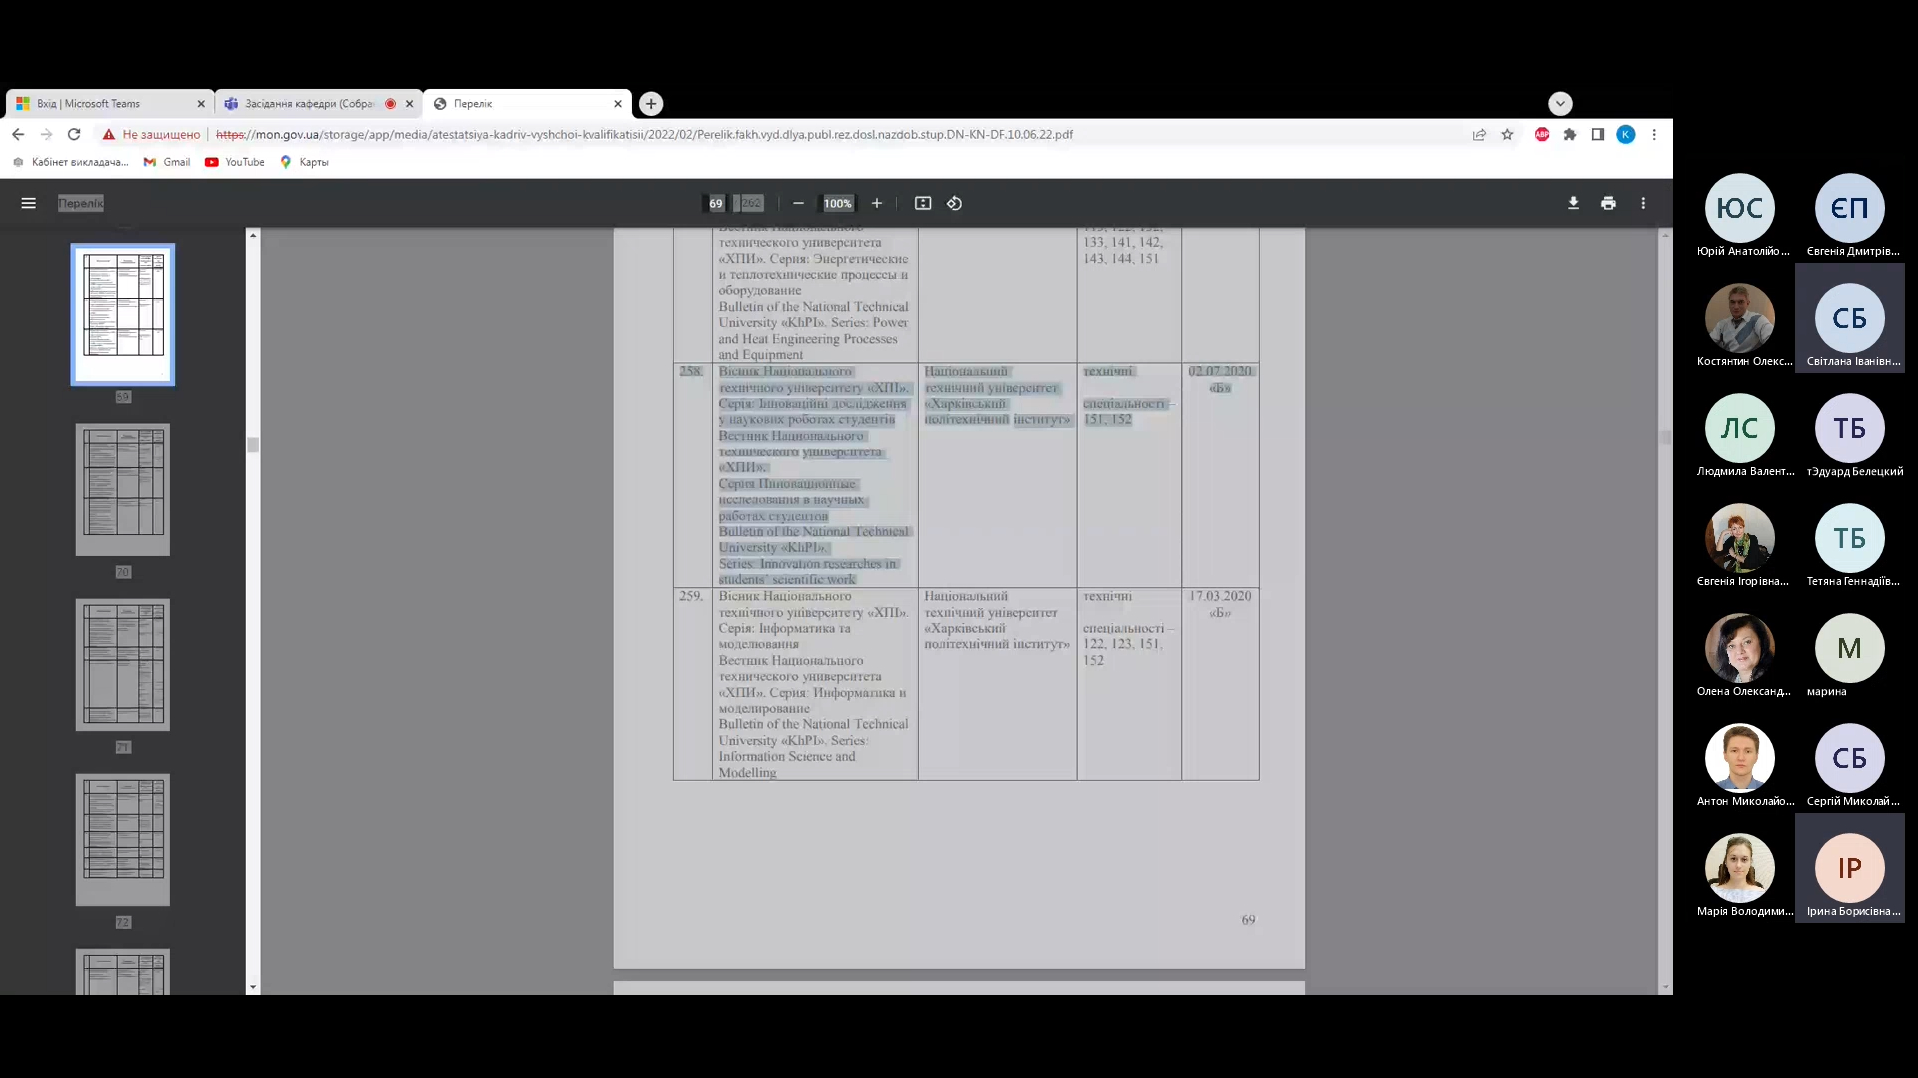Select participant Тетяна Геннадіївна avatar
Viewport: 1918px width, 1078px height.
(x=1850, y=538)
